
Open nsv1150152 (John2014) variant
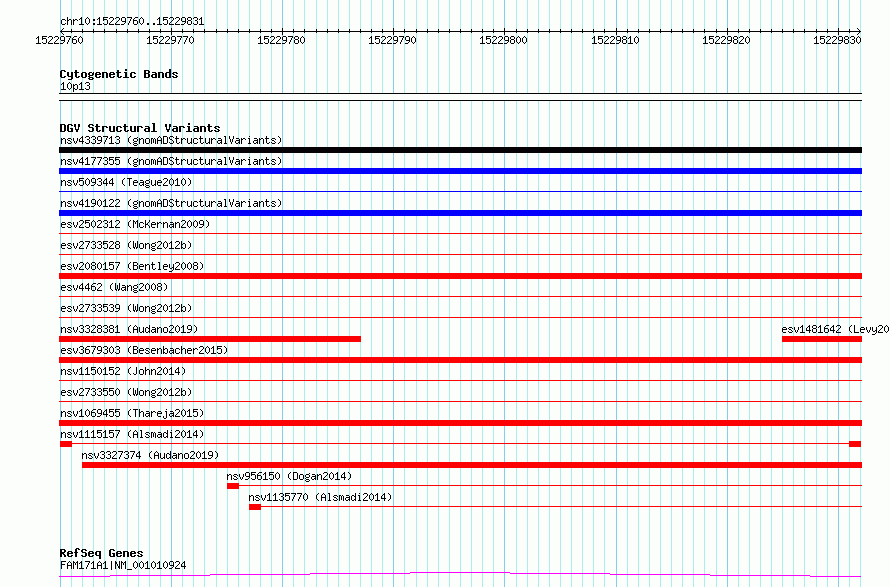123,371
